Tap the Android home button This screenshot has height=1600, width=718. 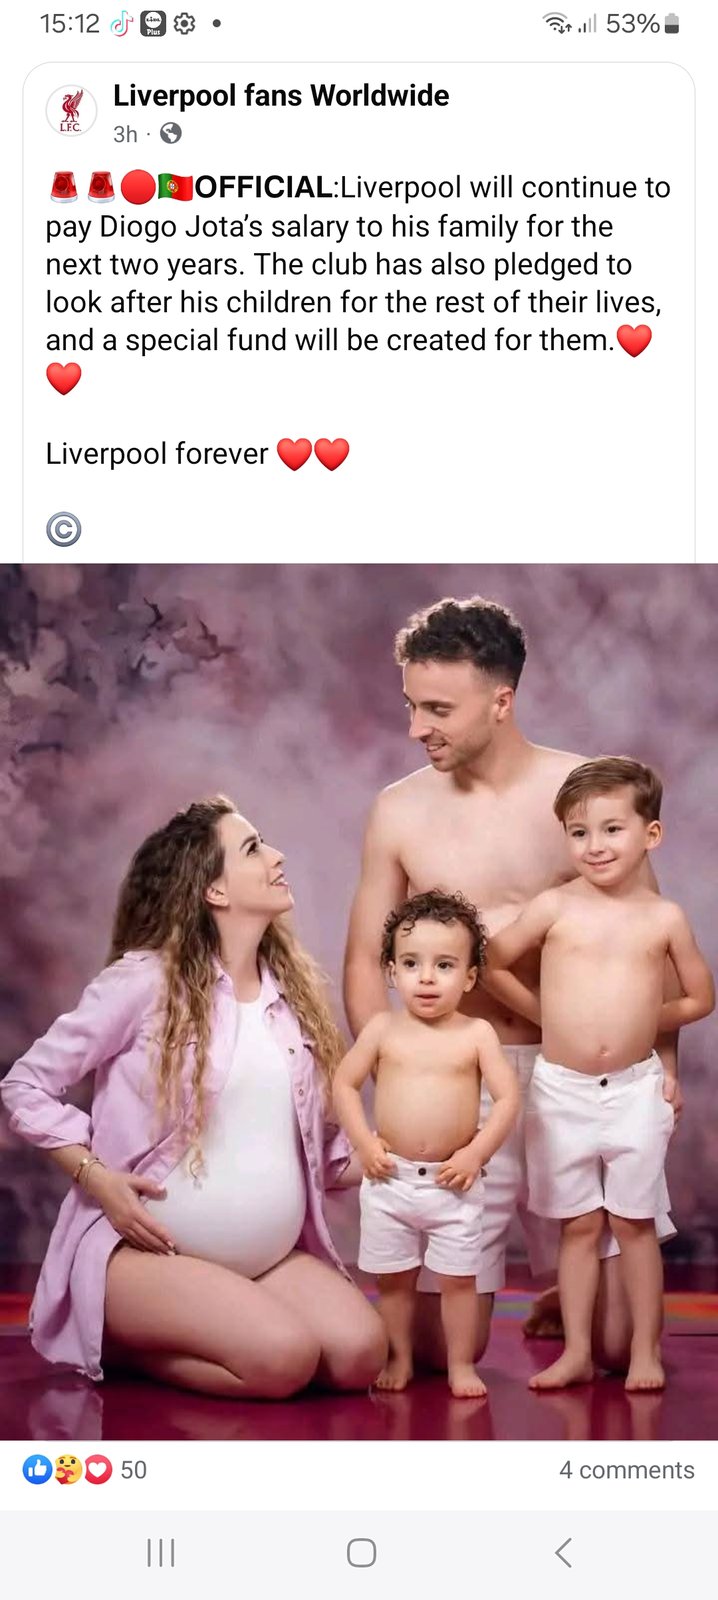click(361, 1552)
